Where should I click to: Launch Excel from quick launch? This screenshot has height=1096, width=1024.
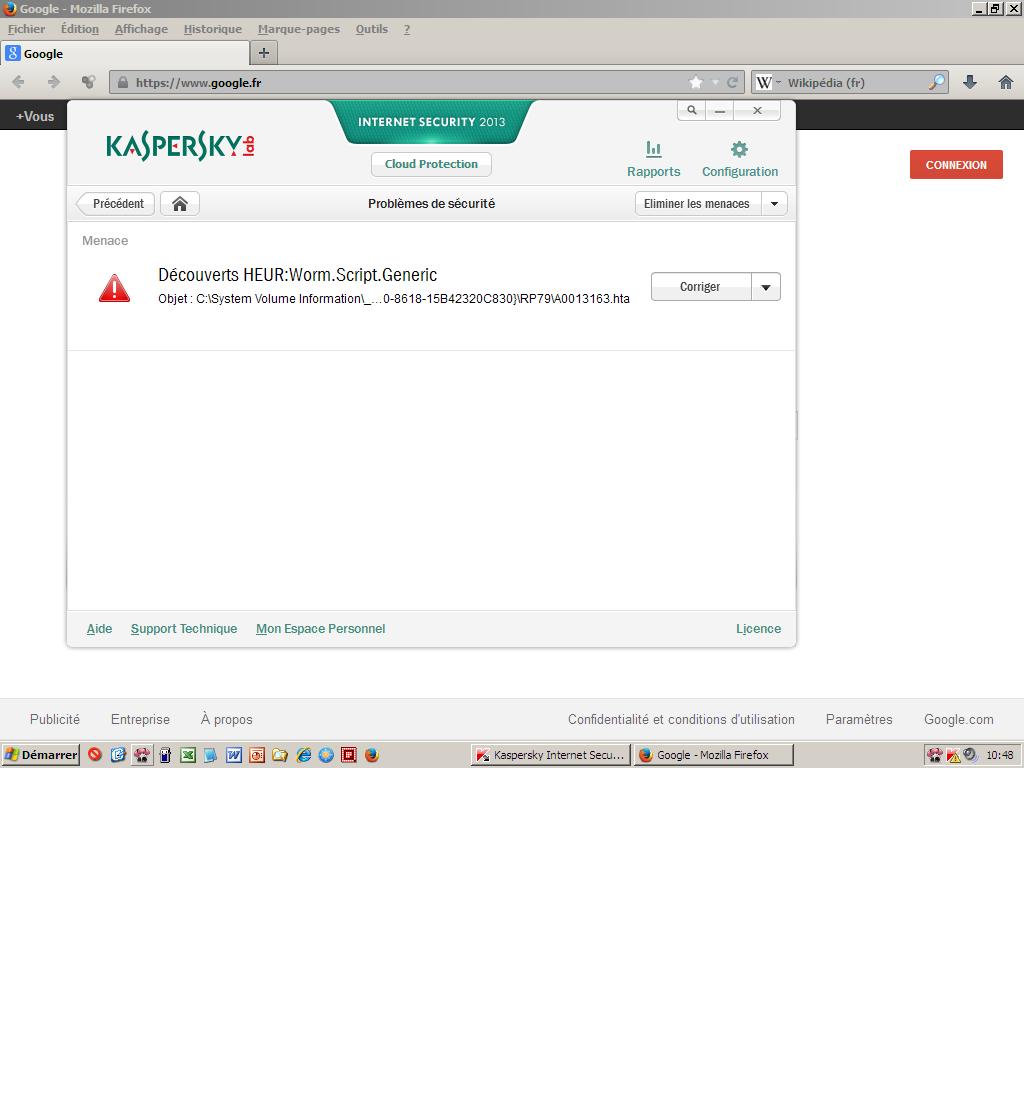(188, 755)
